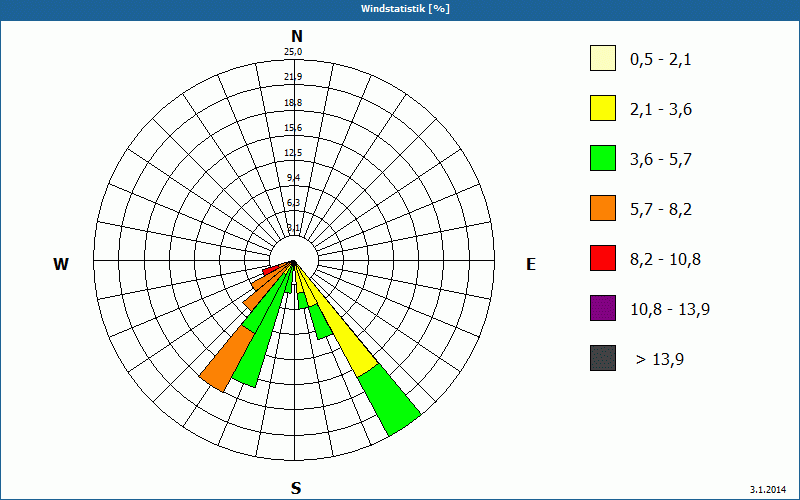Click the dark gray > 13,9 legend swatch

[x=603, y=358]
